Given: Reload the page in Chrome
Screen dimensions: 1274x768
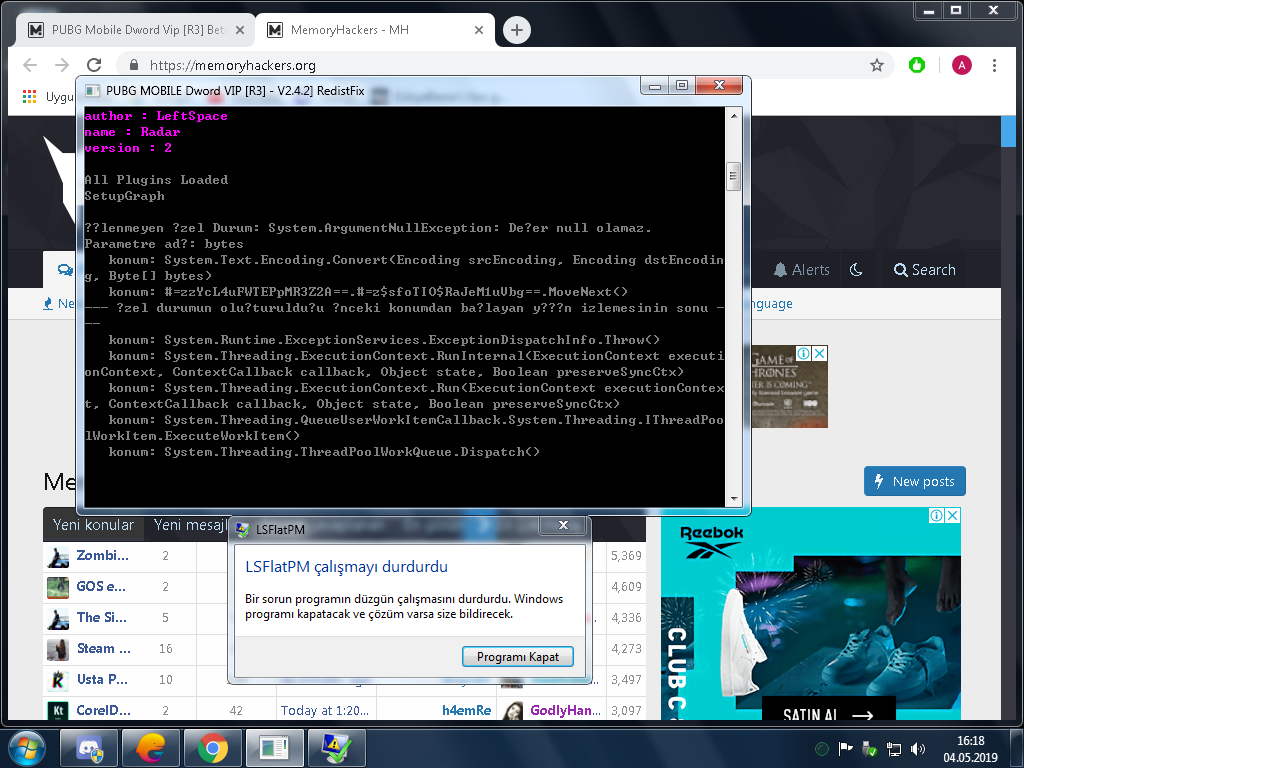Looking at the screenshot, I should tap(94, 65).
